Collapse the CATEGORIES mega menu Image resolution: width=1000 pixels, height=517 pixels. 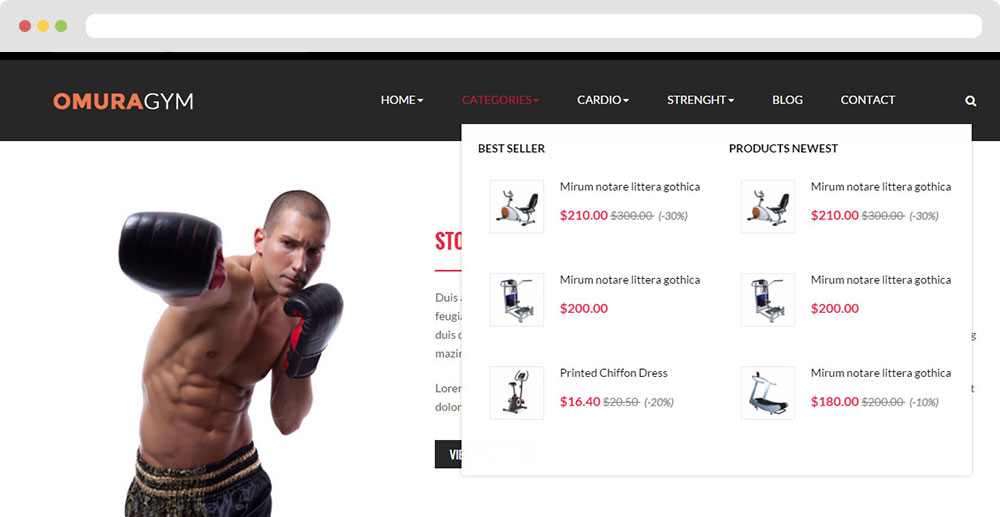click(500, 100)
